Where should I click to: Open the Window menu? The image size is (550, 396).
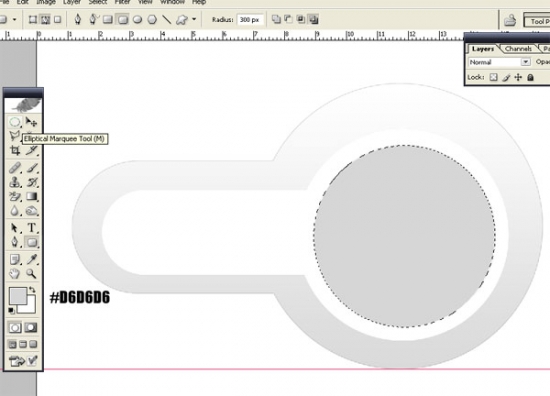pyautogui.click(x=173, y=2)
